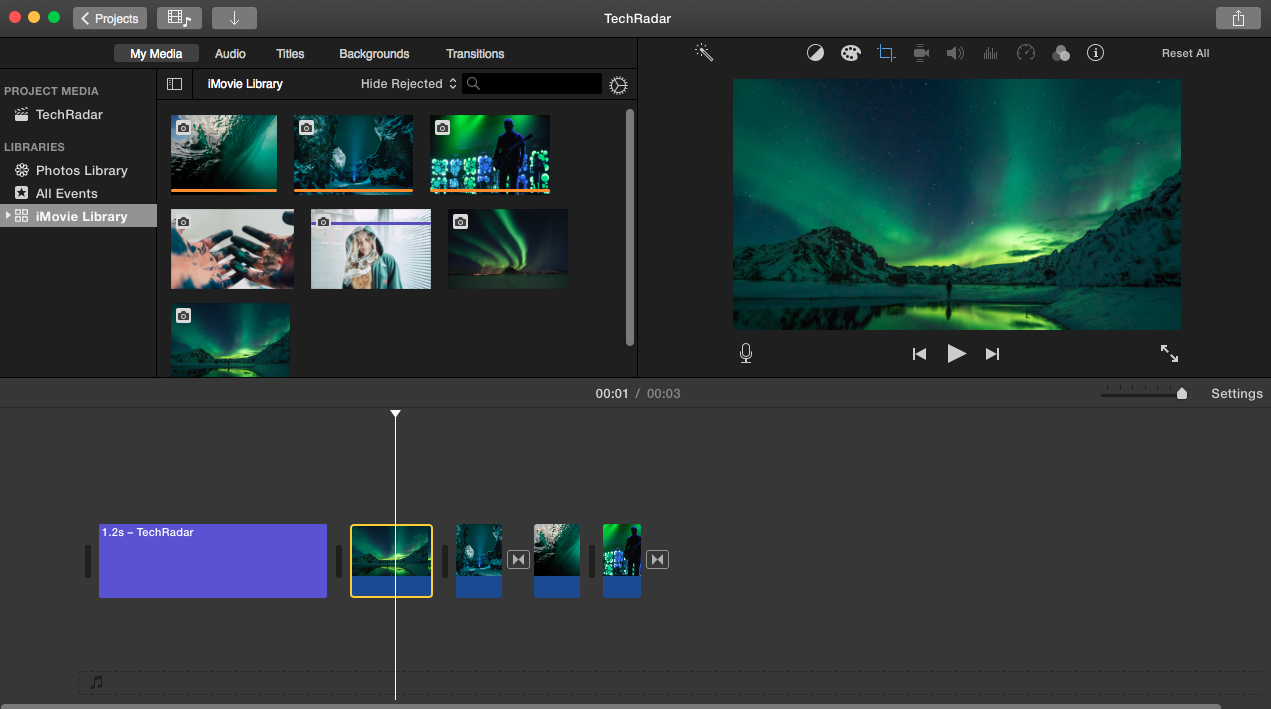Select the cropping tool icon

(886, 53)
